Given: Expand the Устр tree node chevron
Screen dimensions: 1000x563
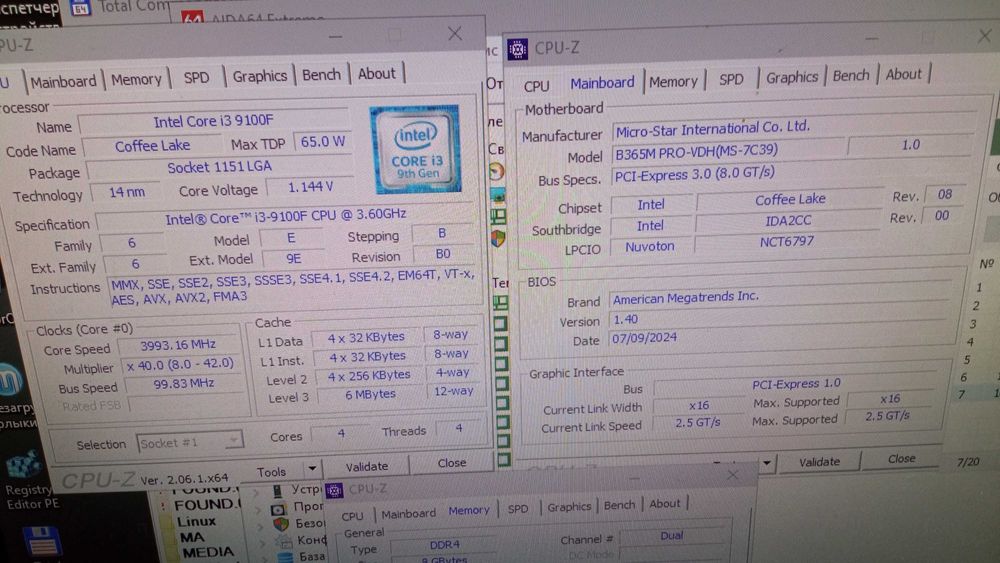Looking at the screenshot, I should coord(256,493).
